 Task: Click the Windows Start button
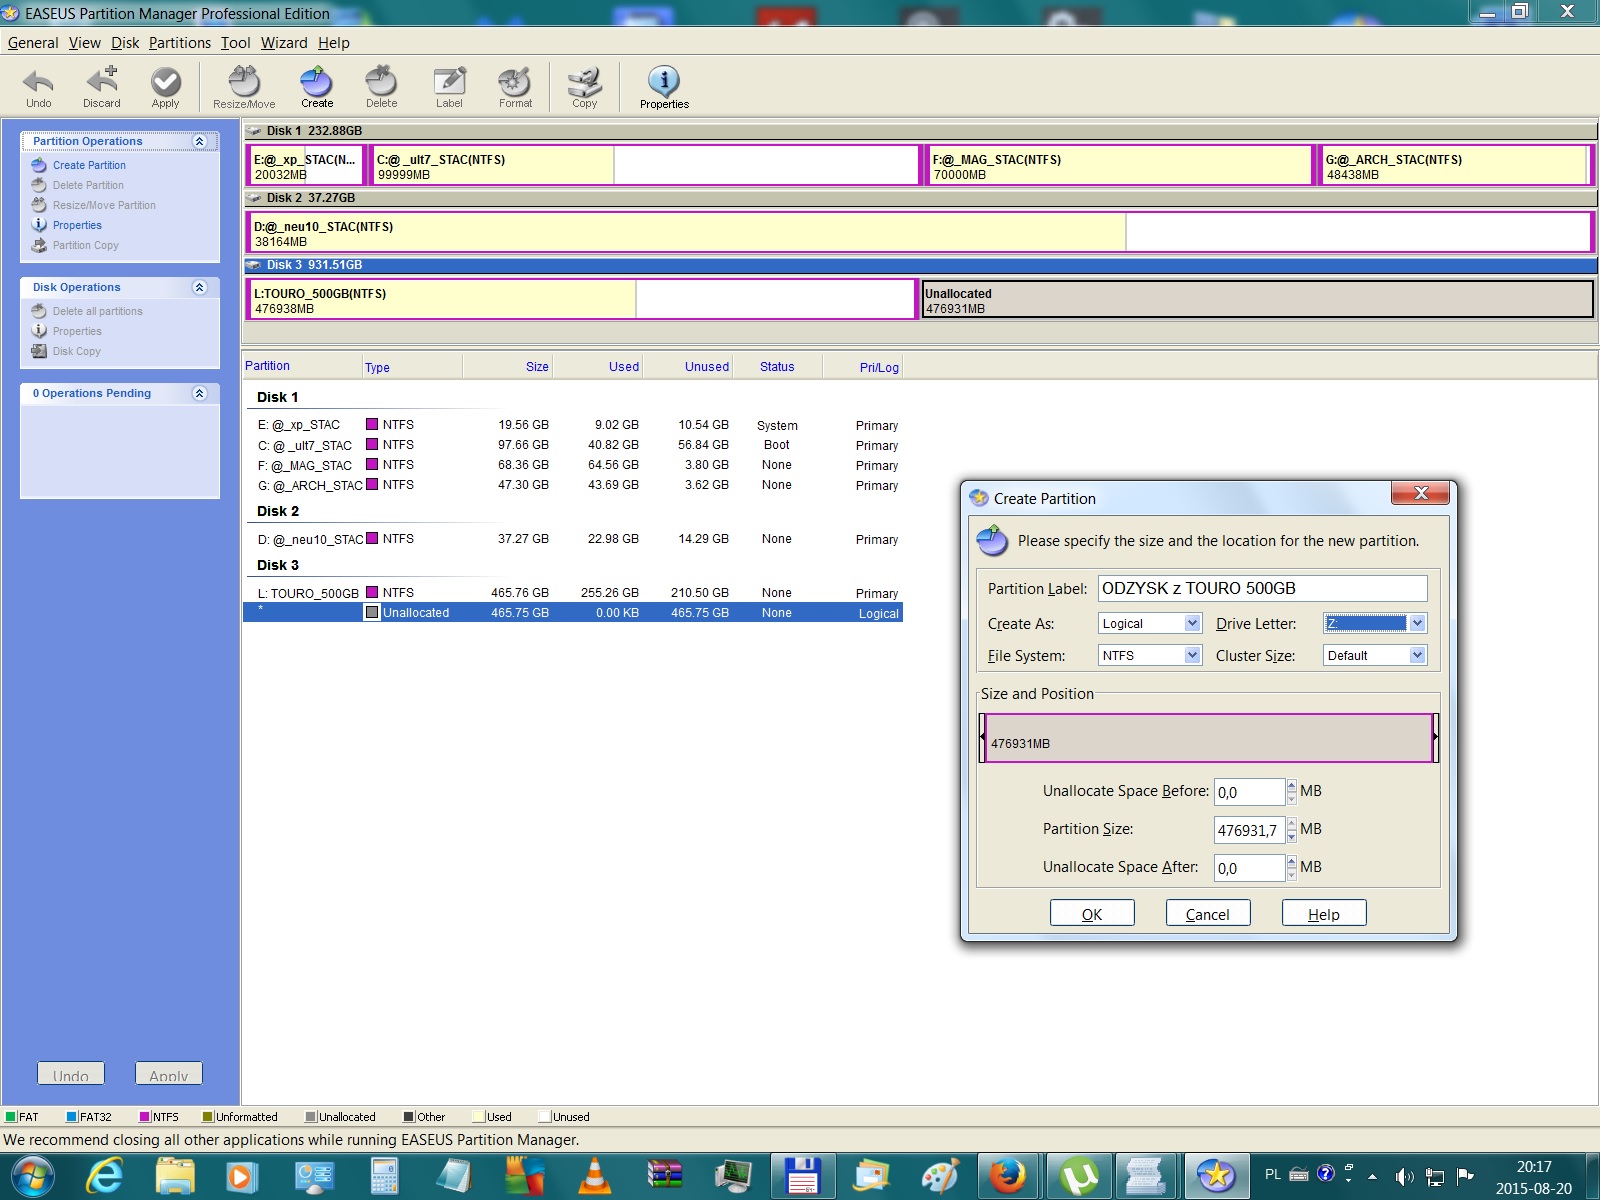click(32, 1176)
